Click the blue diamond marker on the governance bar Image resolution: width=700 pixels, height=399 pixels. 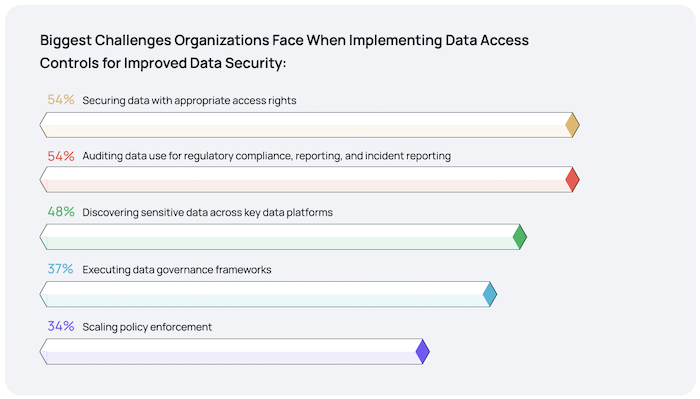pos(490,294)
